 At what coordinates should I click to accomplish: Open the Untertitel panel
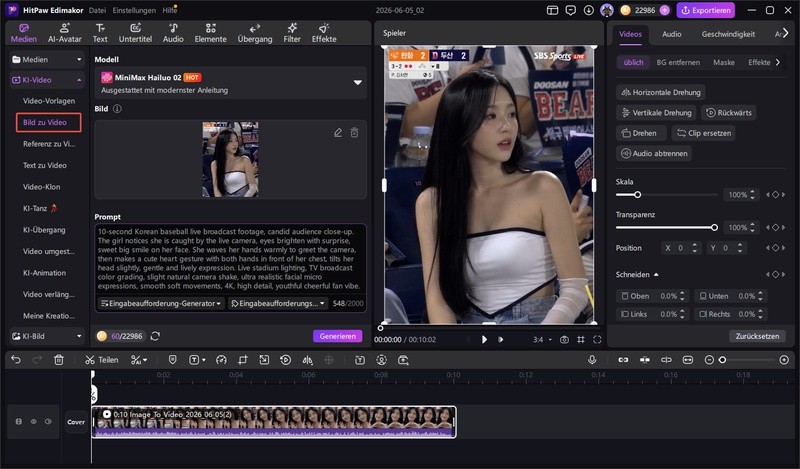(x=135, y=33)
